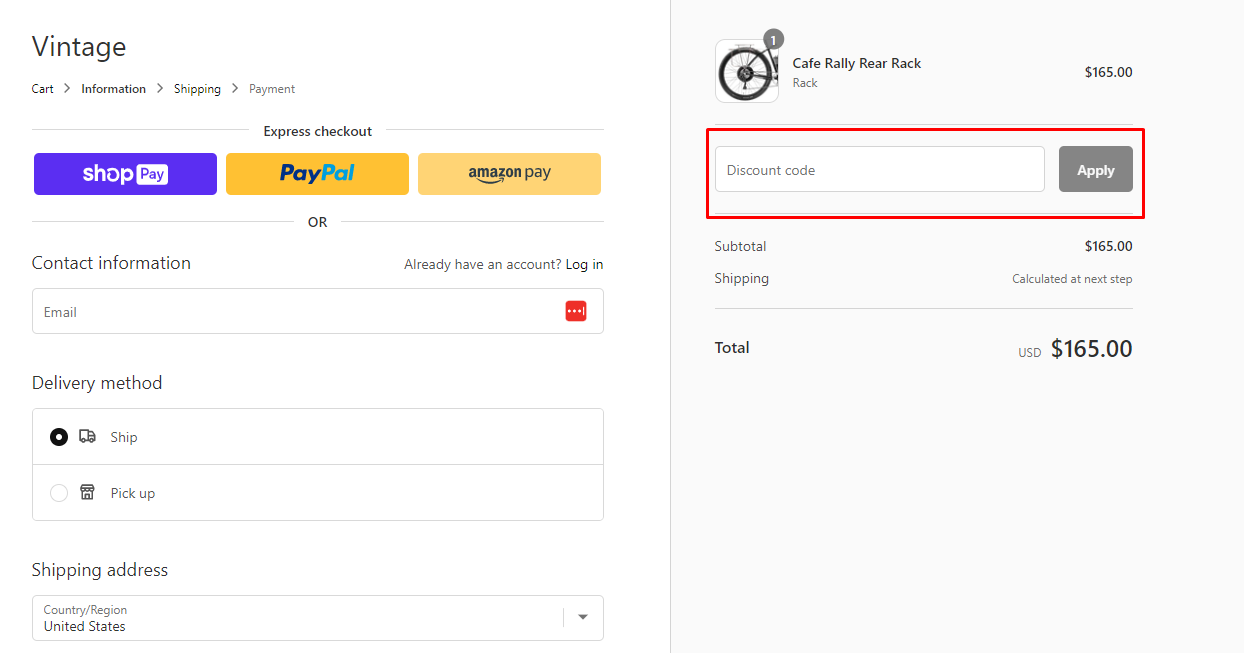This screenshot has height=653, width=1244.
Task: Pay with the Shop Pay button
Action: click(x=125, y=174)
